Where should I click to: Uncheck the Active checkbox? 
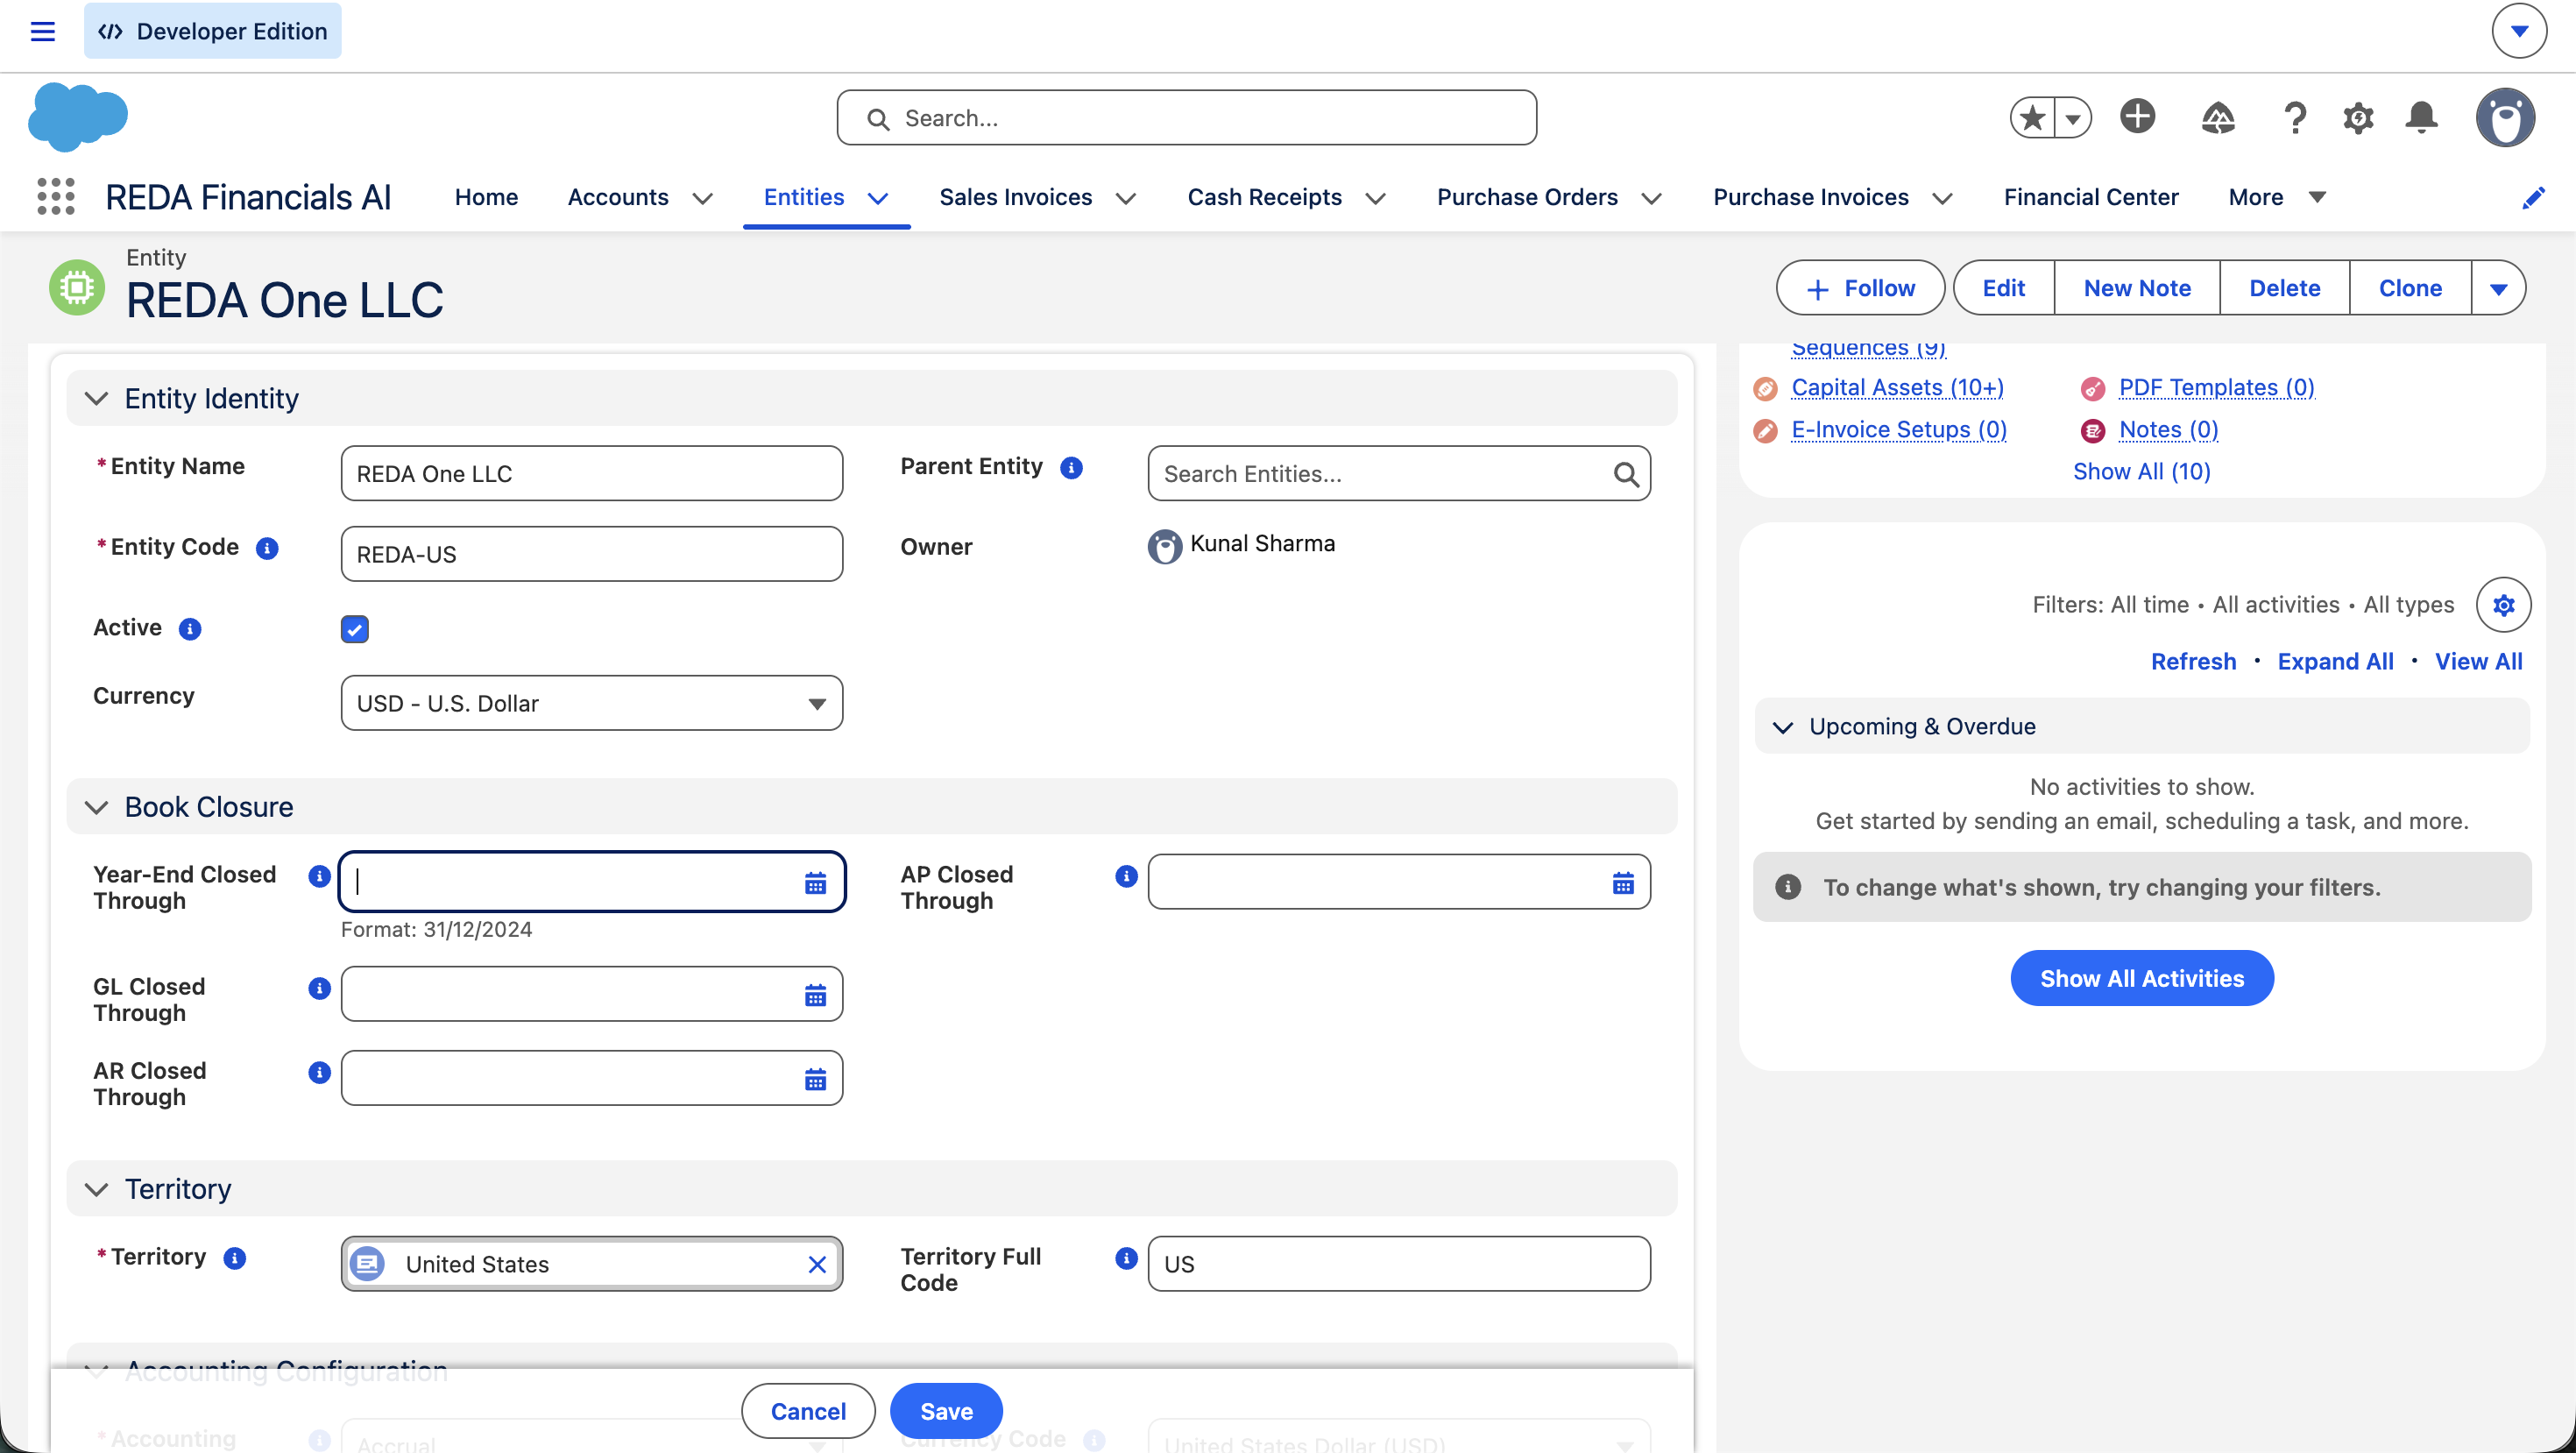point(354,629)
